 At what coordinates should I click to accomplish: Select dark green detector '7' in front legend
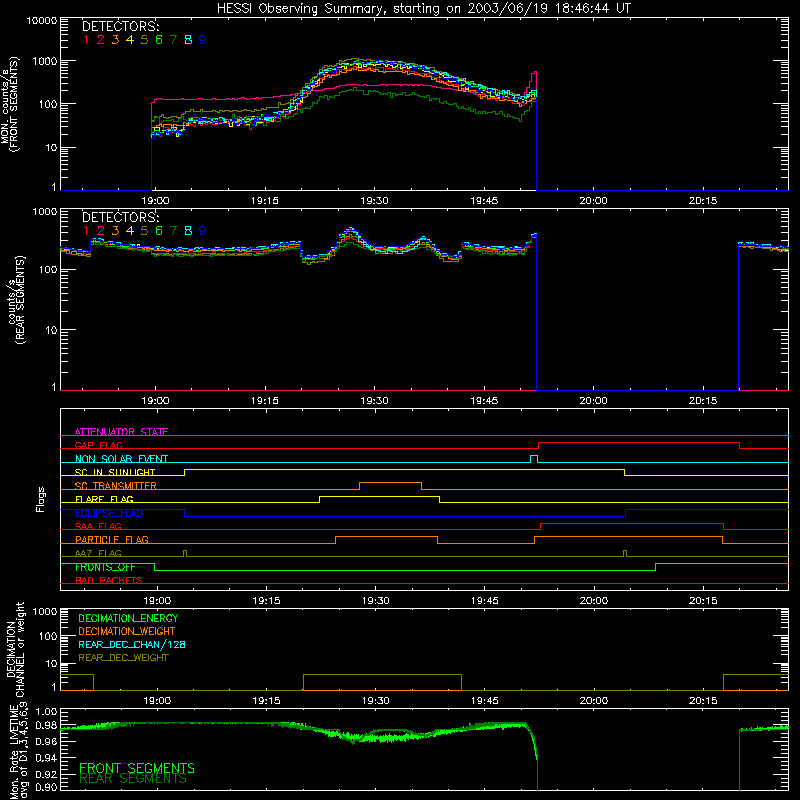[x=173, y=40]
